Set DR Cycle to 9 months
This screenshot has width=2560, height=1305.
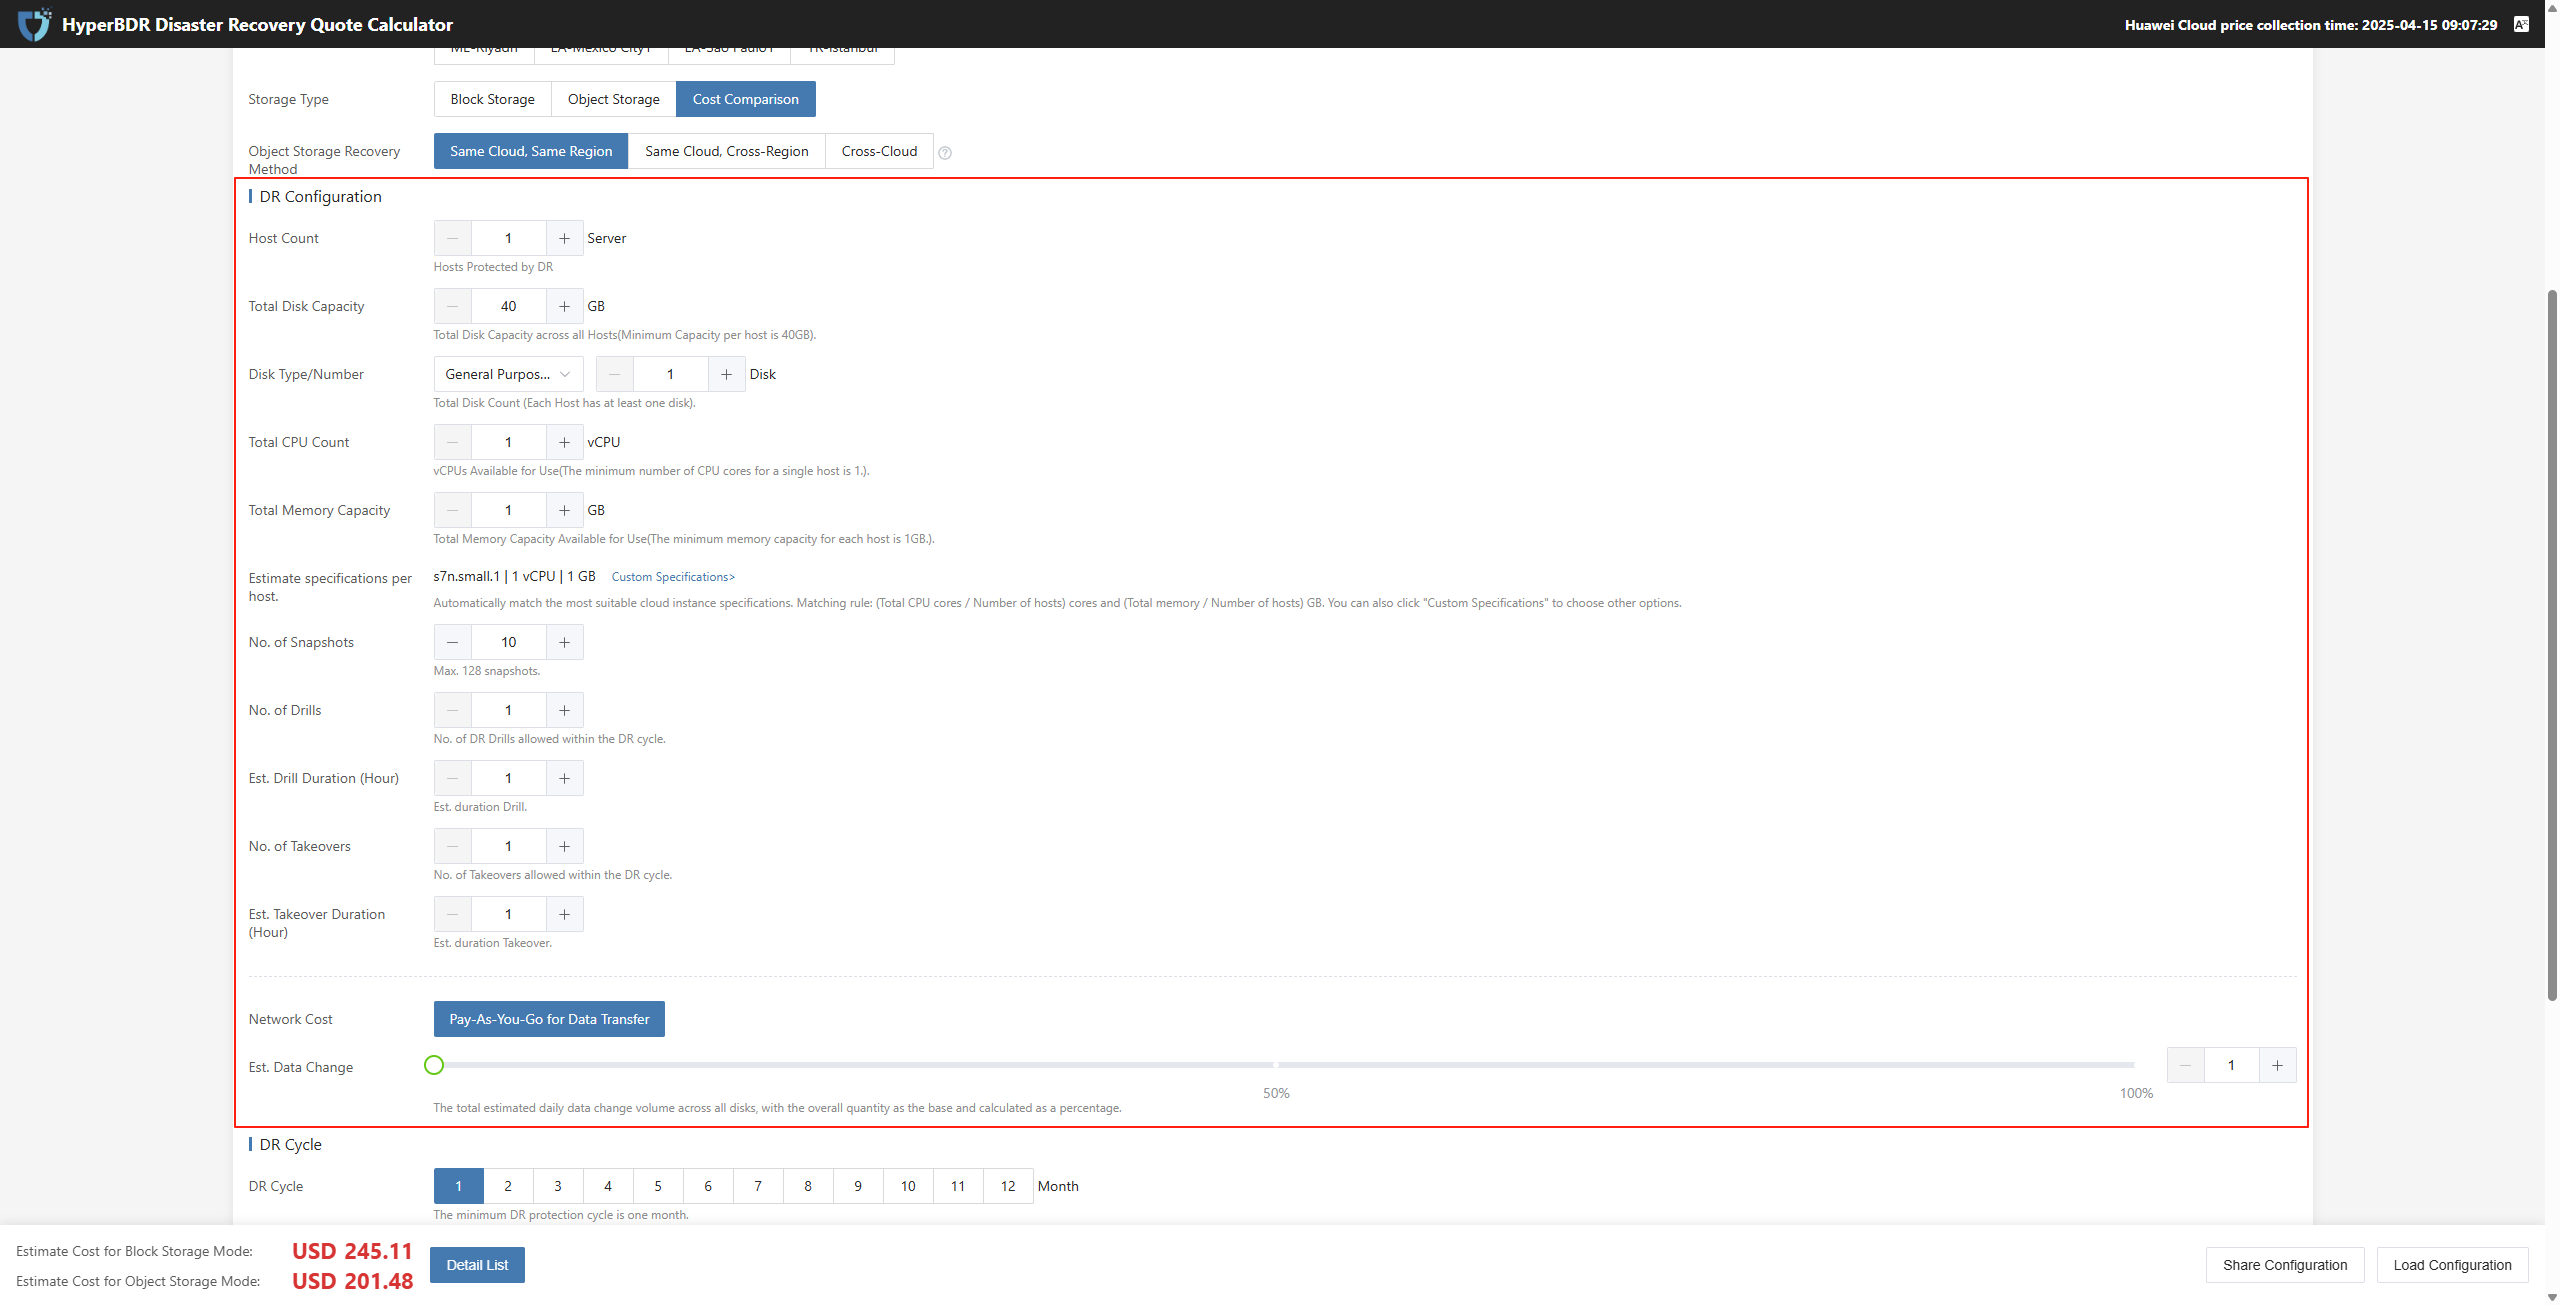tap(858, 1186)
